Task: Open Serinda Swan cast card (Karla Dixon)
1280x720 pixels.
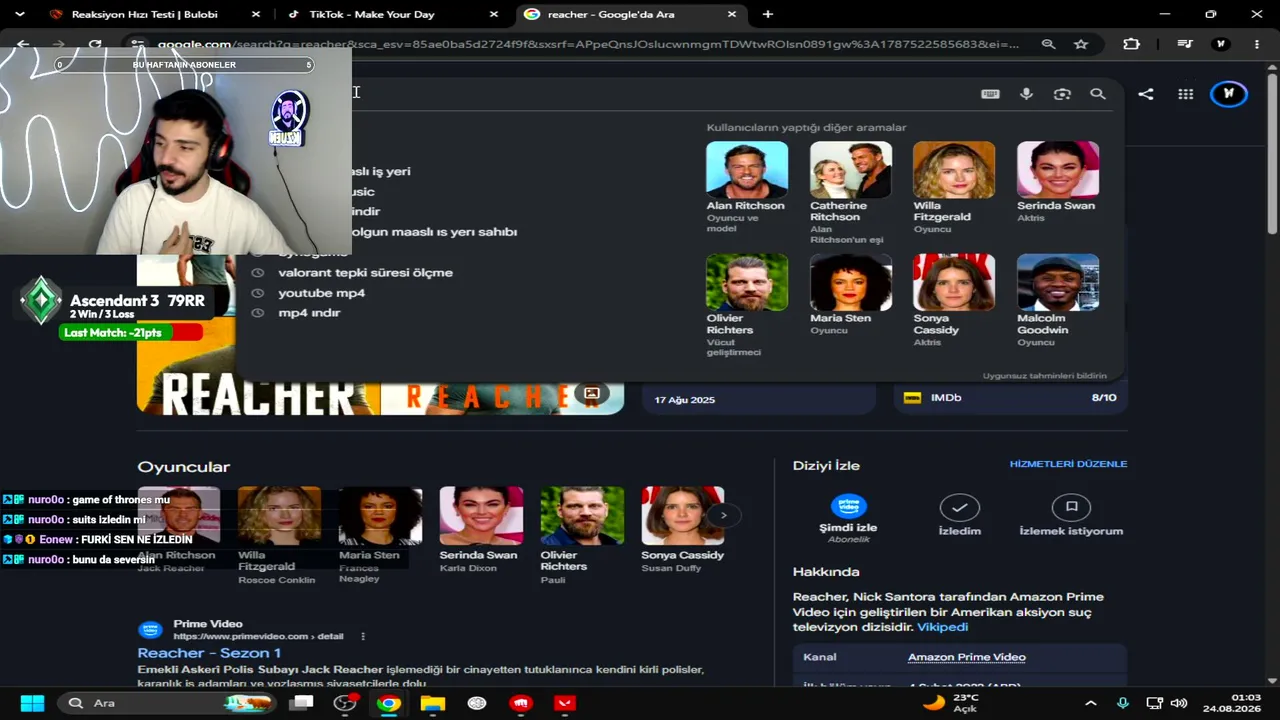Action: 480,530
